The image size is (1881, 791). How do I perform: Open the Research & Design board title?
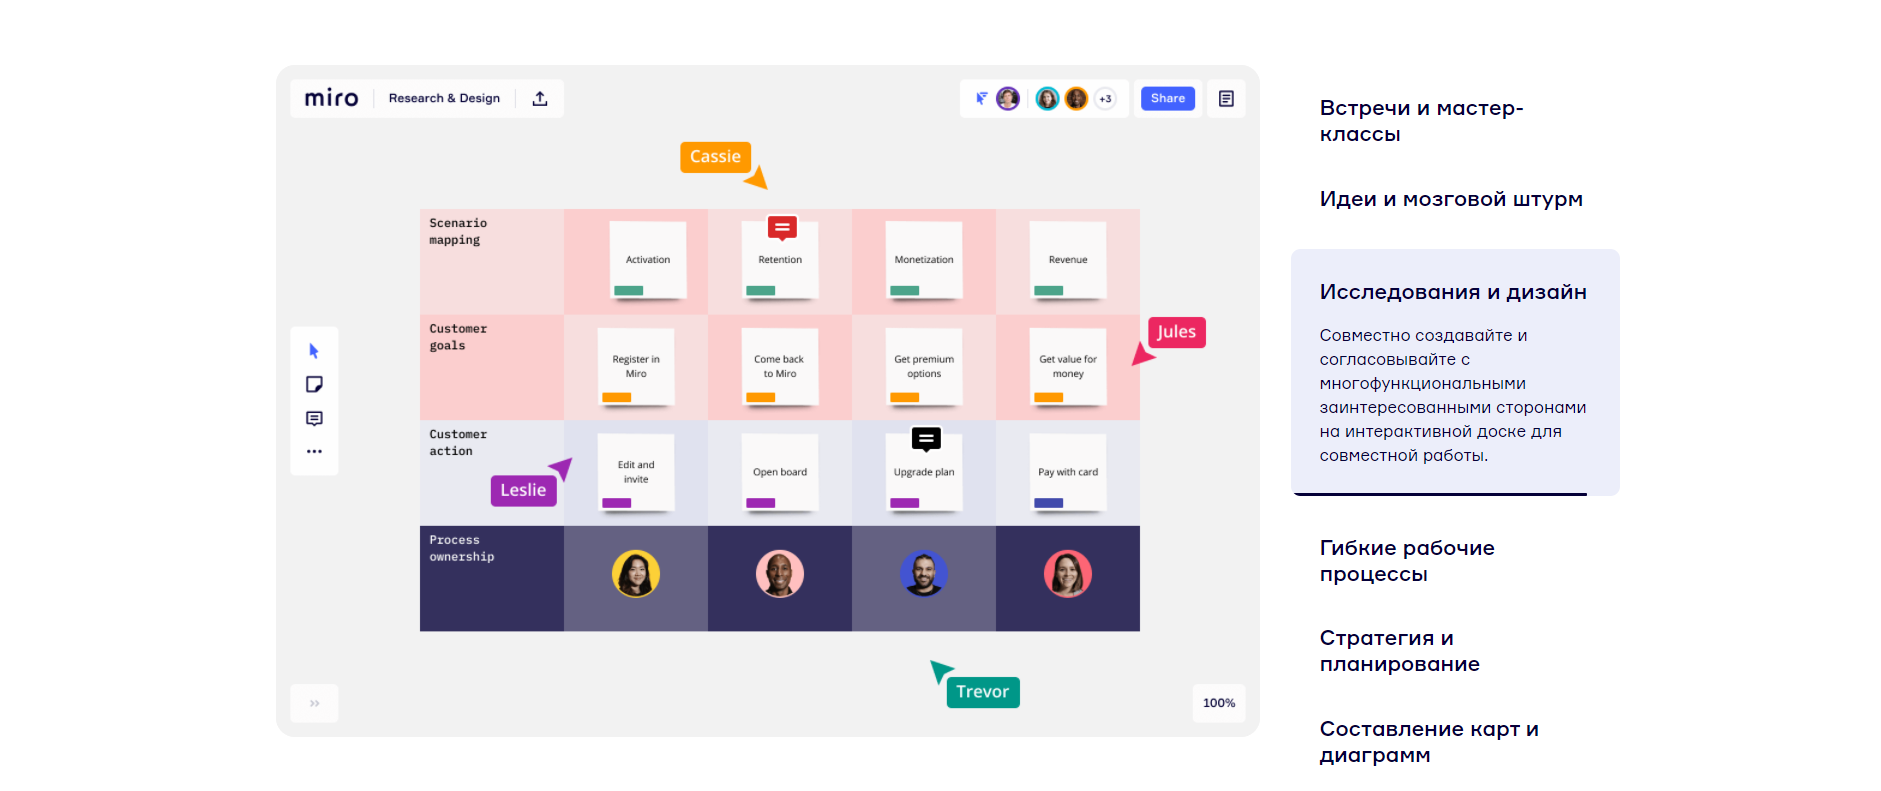coord(444,98)
